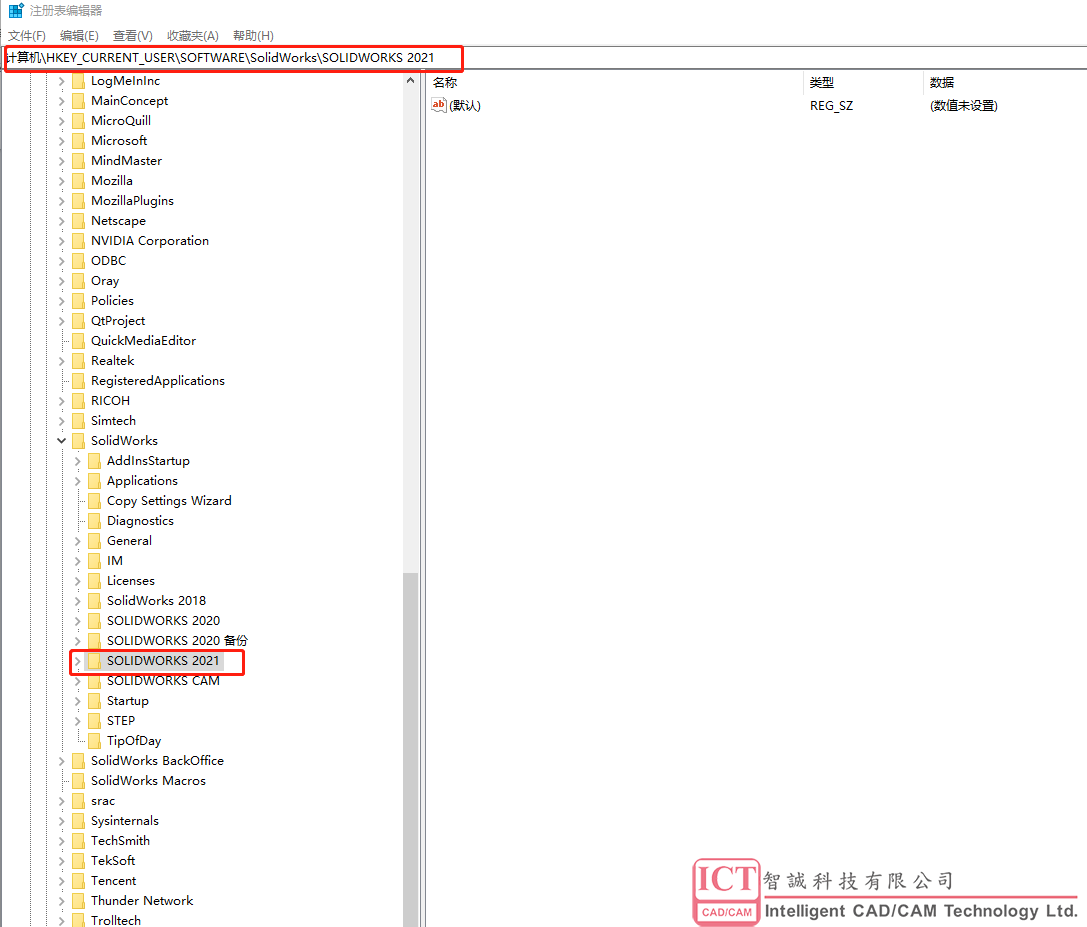This screenshot has height=927, width=1087.
Task: Click the 名称 column header
Action: 445,83
